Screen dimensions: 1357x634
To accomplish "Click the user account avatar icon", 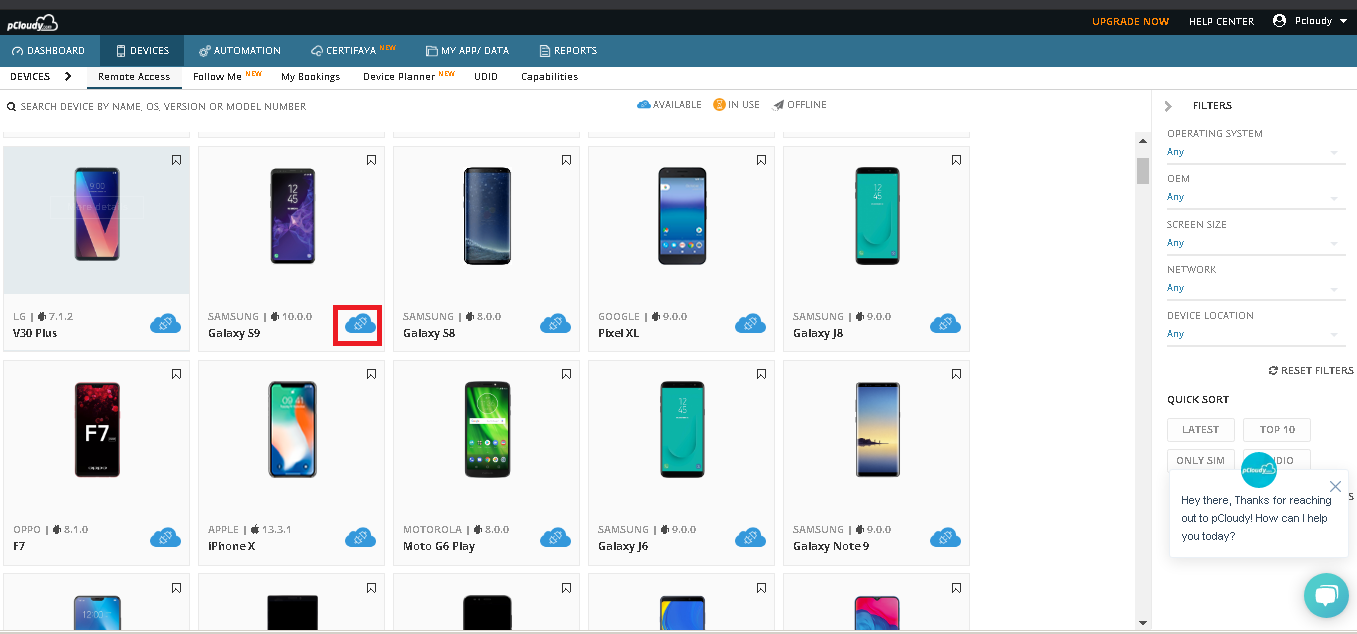I will pos(1279,21).
